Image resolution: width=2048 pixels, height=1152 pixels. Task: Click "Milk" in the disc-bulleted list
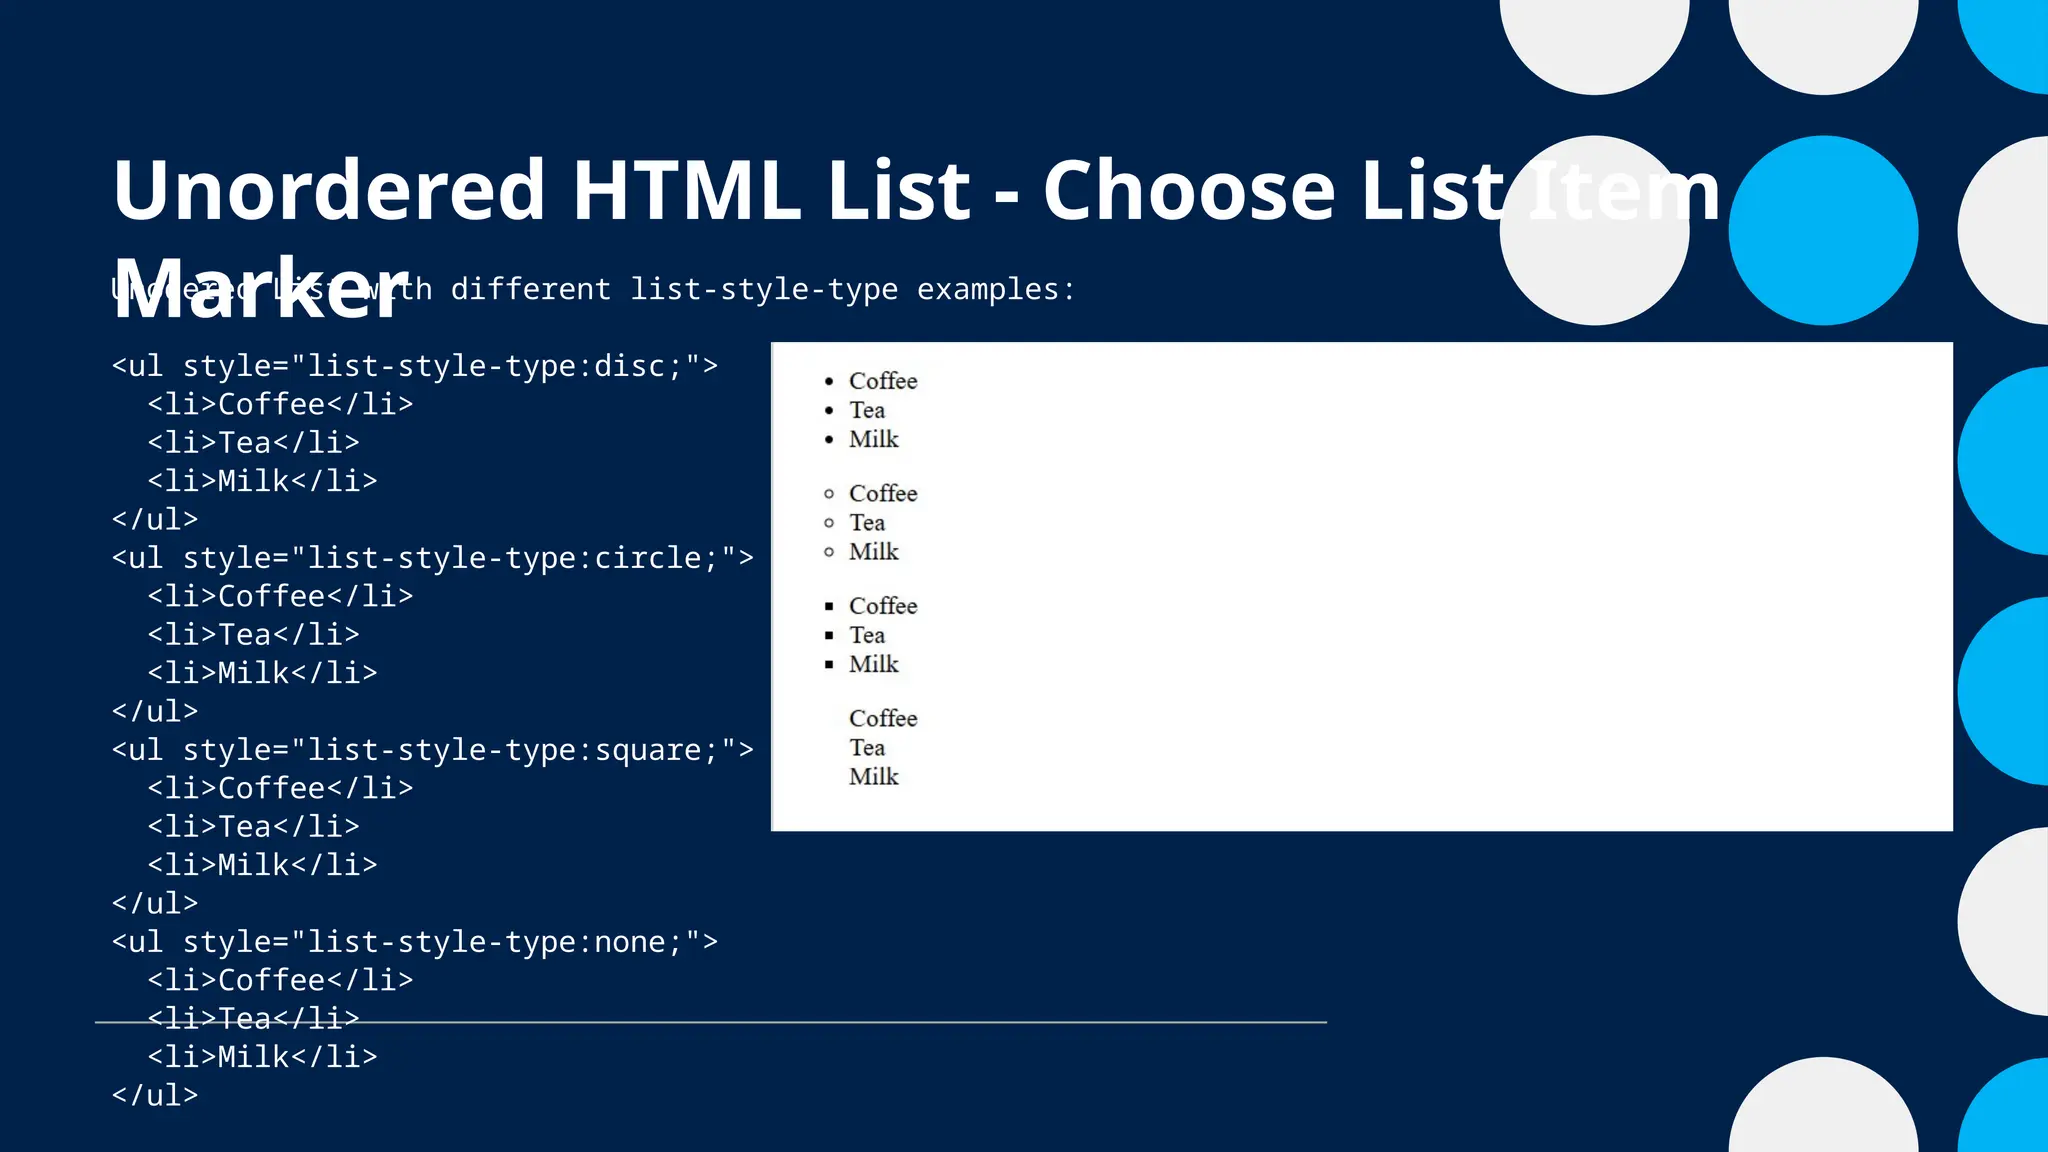click(x=874, y=439)
